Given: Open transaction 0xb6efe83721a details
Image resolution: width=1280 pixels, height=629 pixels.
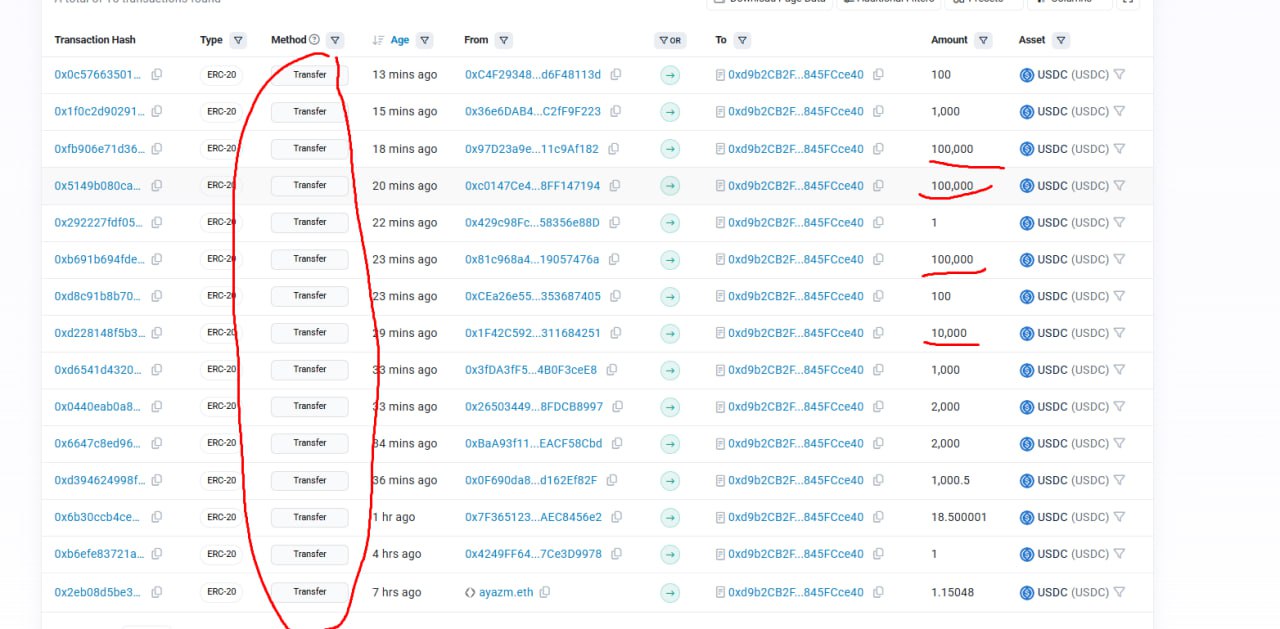Looking at the screenshot, I should pyautogui.click(x=99, y=555).
